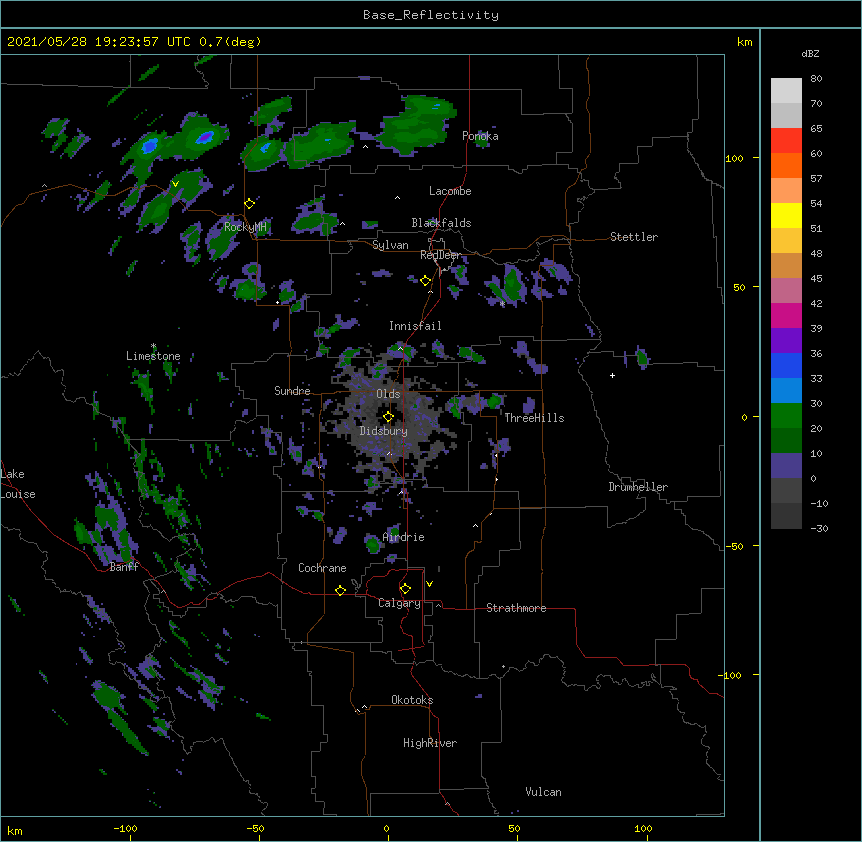This screenshot has width=862, height=842.
Task: Click the yellow diamond marker south of RedDeer
Action: click(425, 281)
